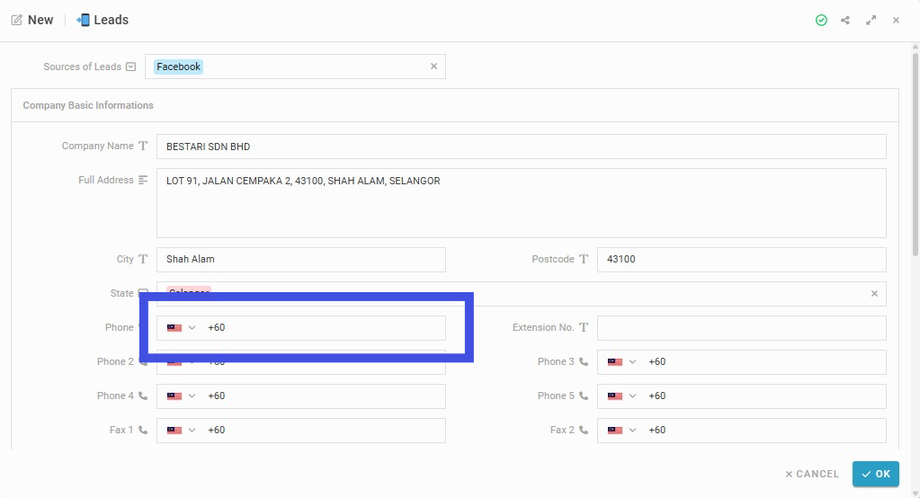The width and height of the screenshot is (920, 498).
Task: Open the Phone country code dropdown
Action: pyautogui.click(x=180, y=328)
